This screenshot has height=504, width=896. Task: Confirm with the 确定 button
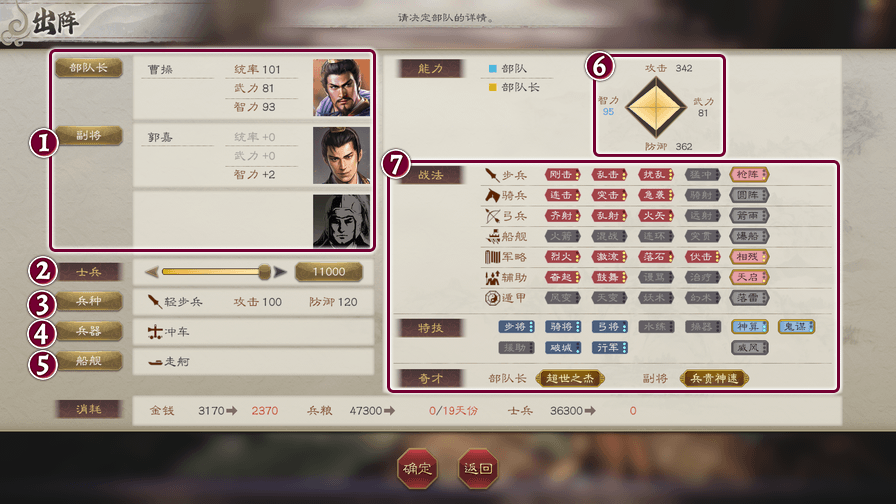tap(417, 469)
